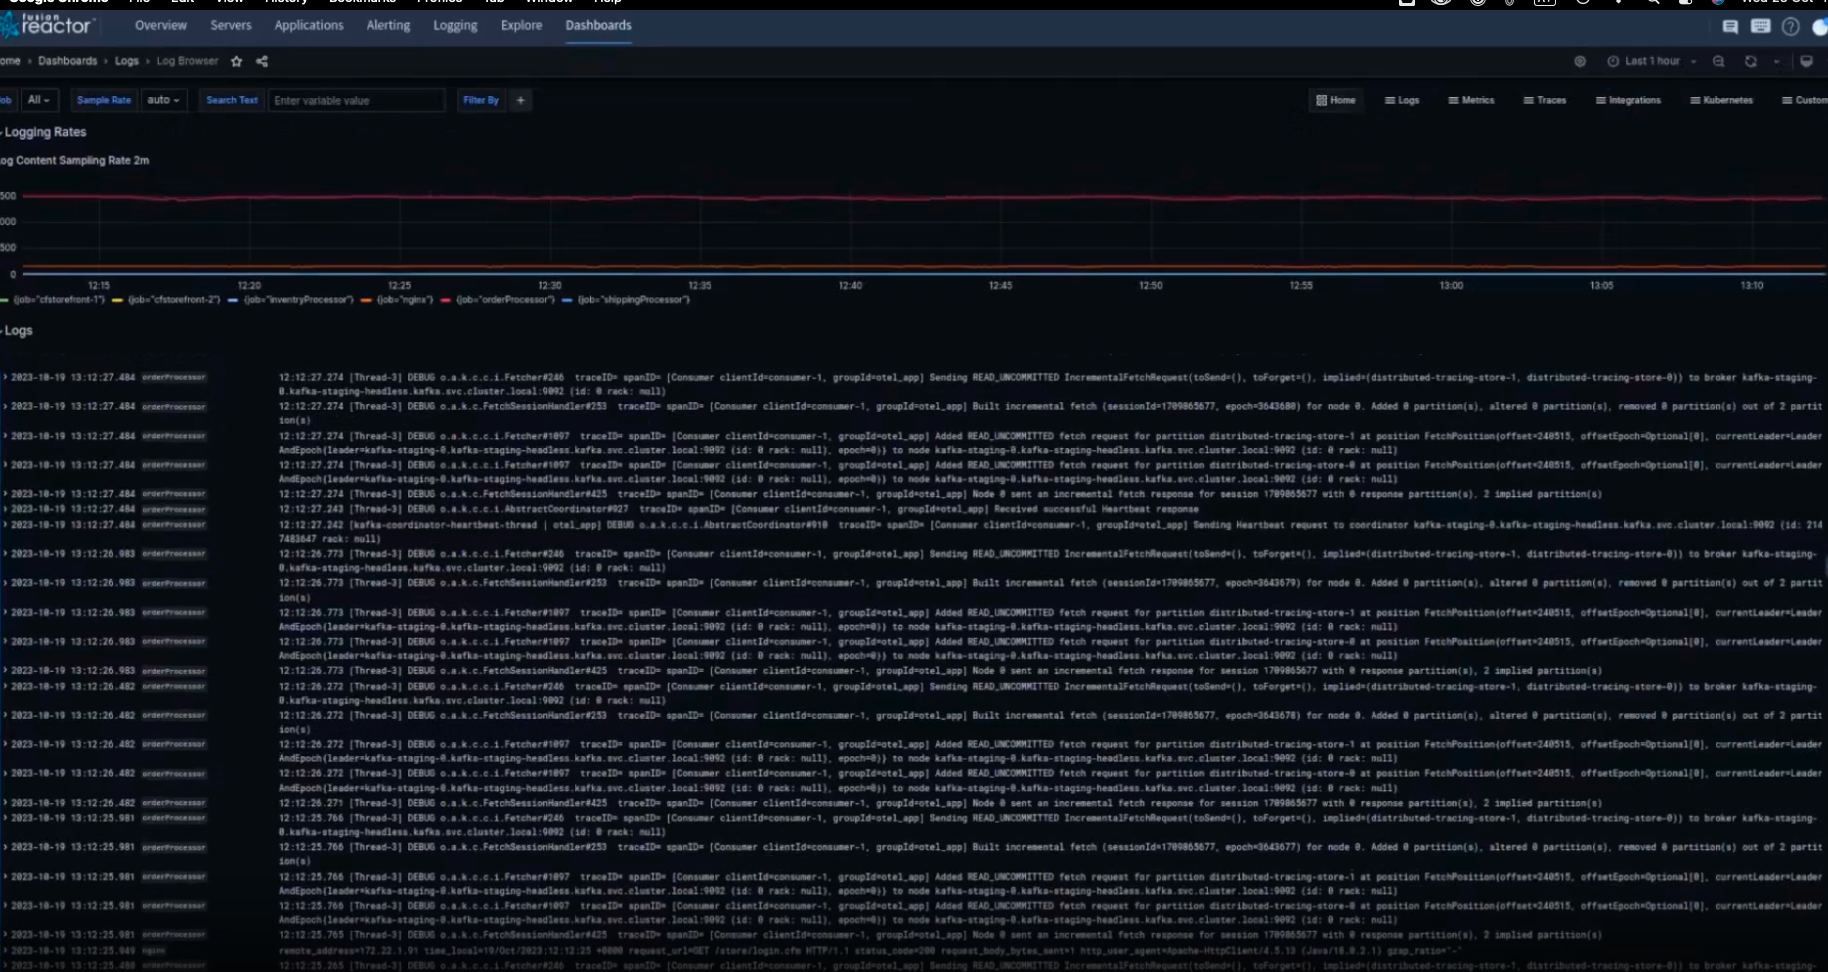Viewport: 1828px width, 972px height.
Task: Open the Logging menu
Action: 455,26
